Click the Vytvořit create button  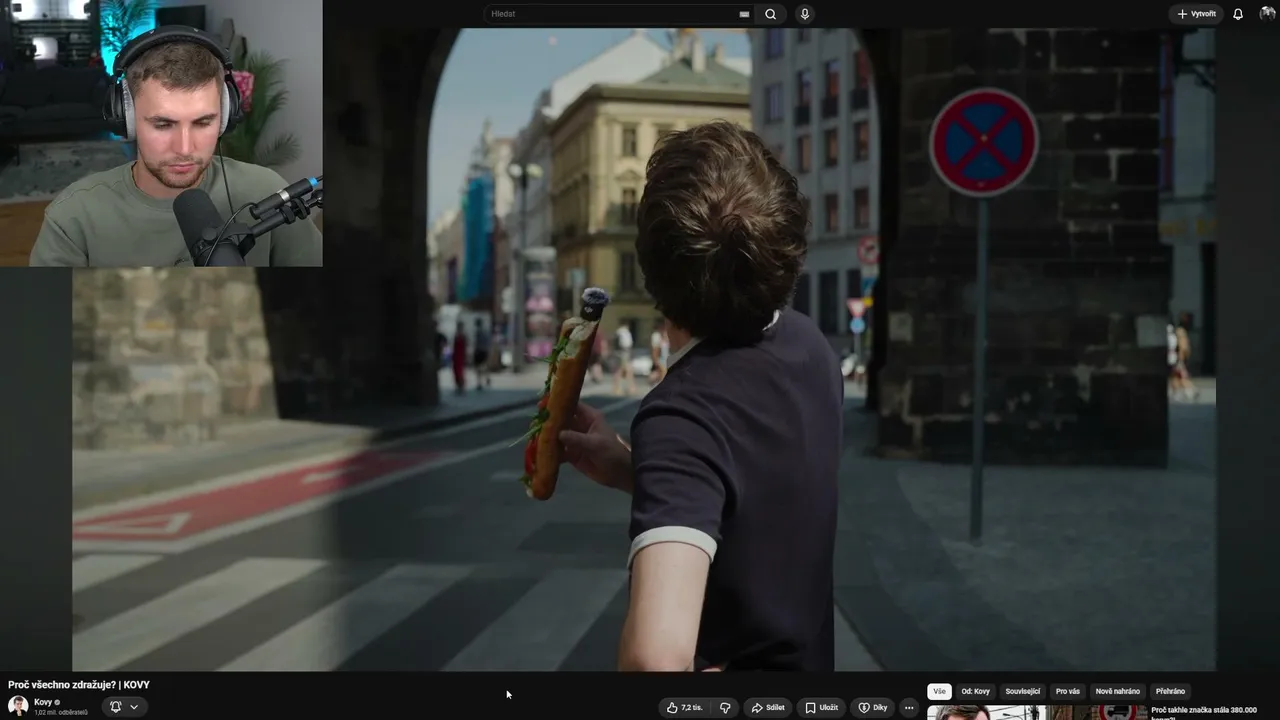[1196, 14]
